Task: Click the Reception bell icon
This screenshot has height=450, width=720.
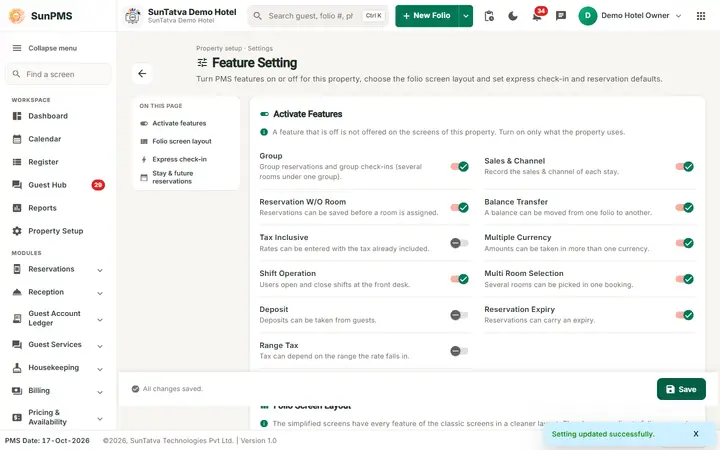Action: tap(17, 292)
